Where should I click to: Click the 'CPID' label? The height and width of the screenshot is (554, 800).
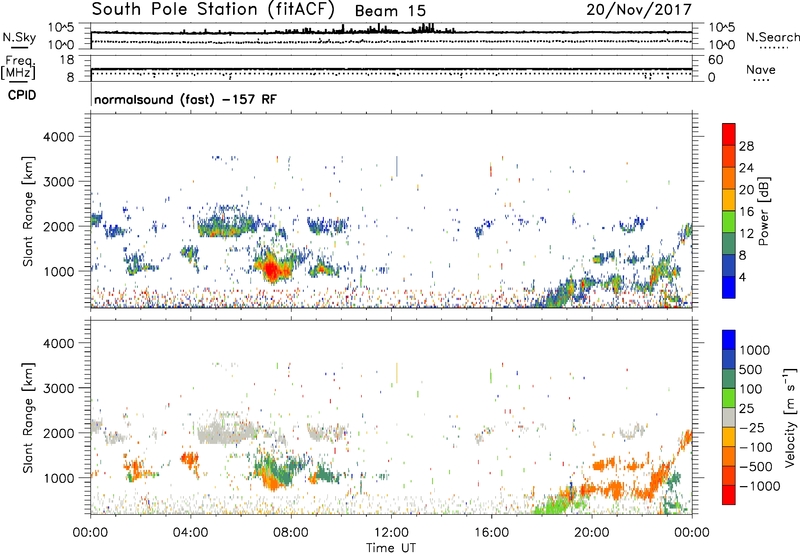point(22,95)
